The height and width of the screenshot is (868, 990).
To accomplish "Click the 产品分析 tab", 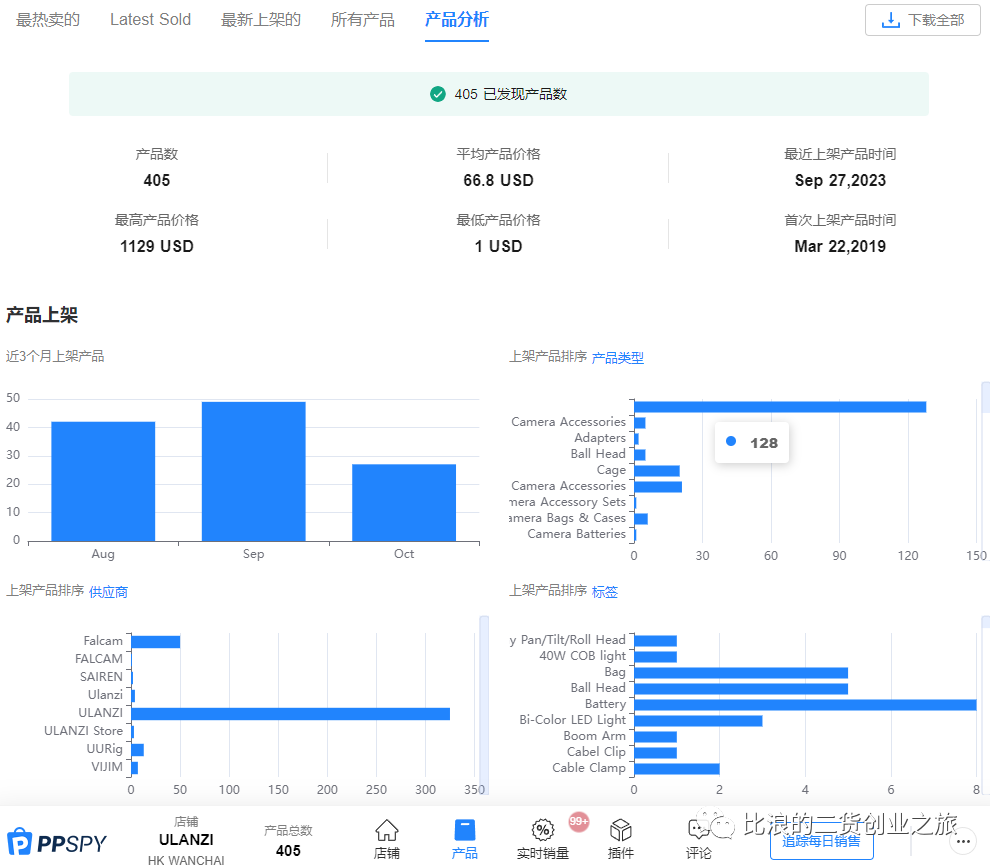I will 456,20.
